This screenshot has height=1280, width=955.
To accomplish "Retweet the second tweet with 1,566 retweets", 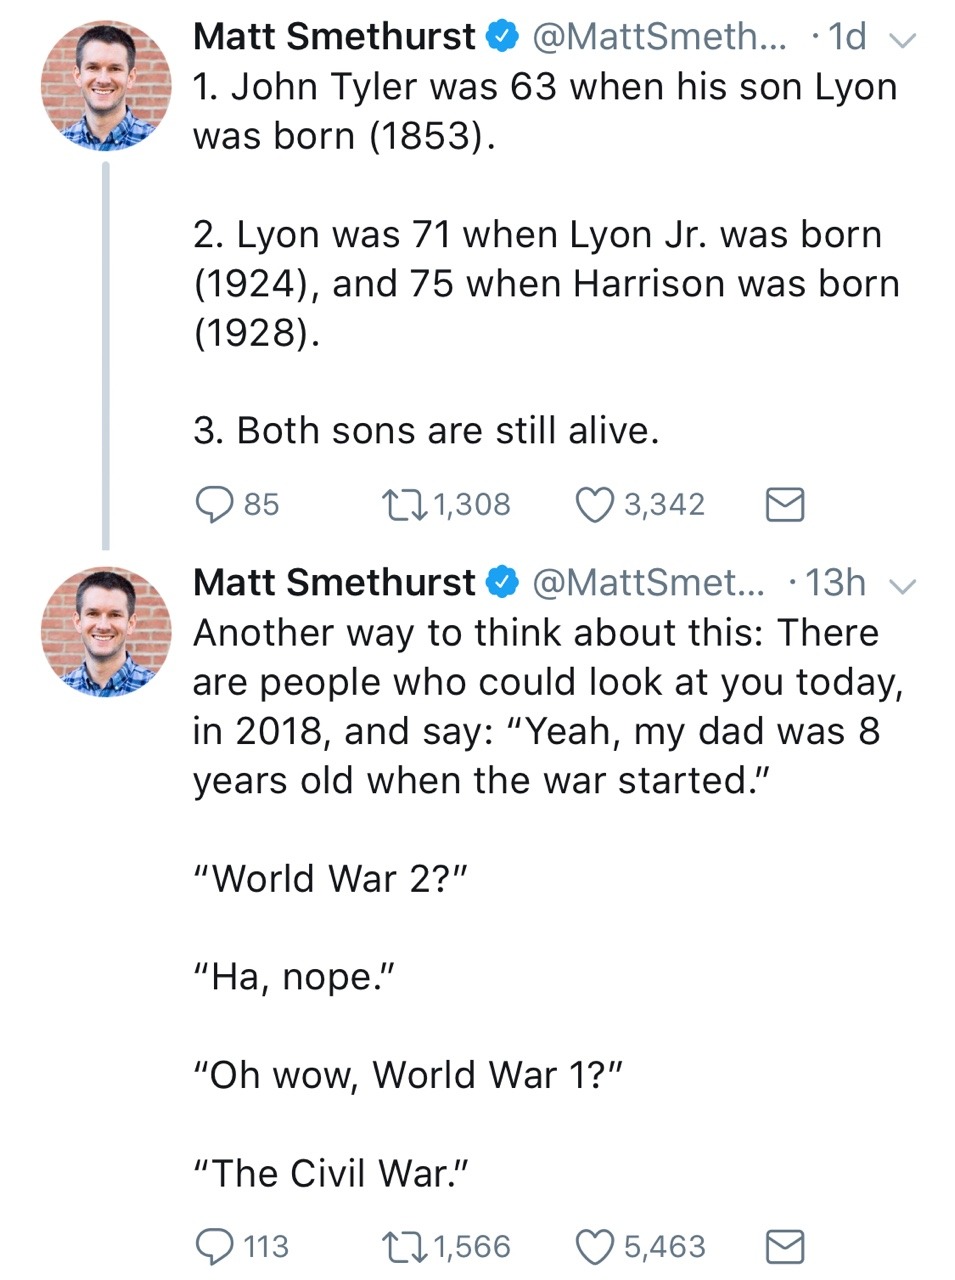I will point(405,1246).
